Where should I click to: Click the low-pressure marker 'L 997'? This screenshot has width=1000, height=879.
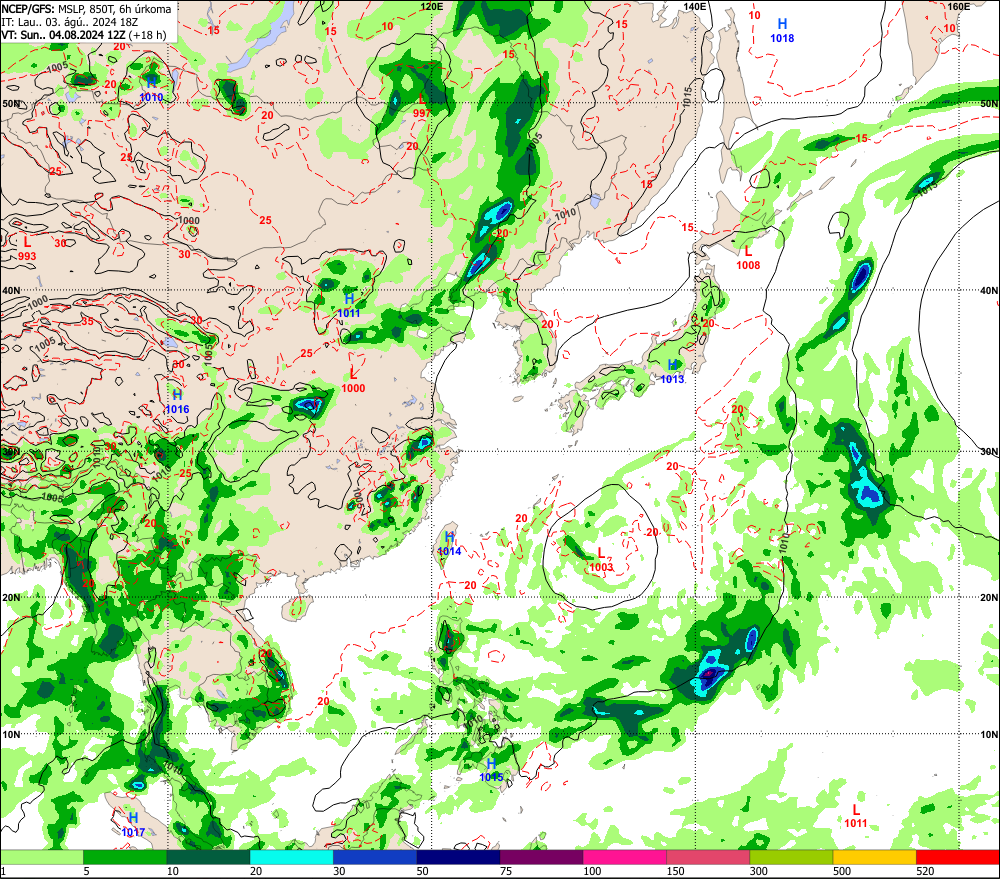point(422,106)
